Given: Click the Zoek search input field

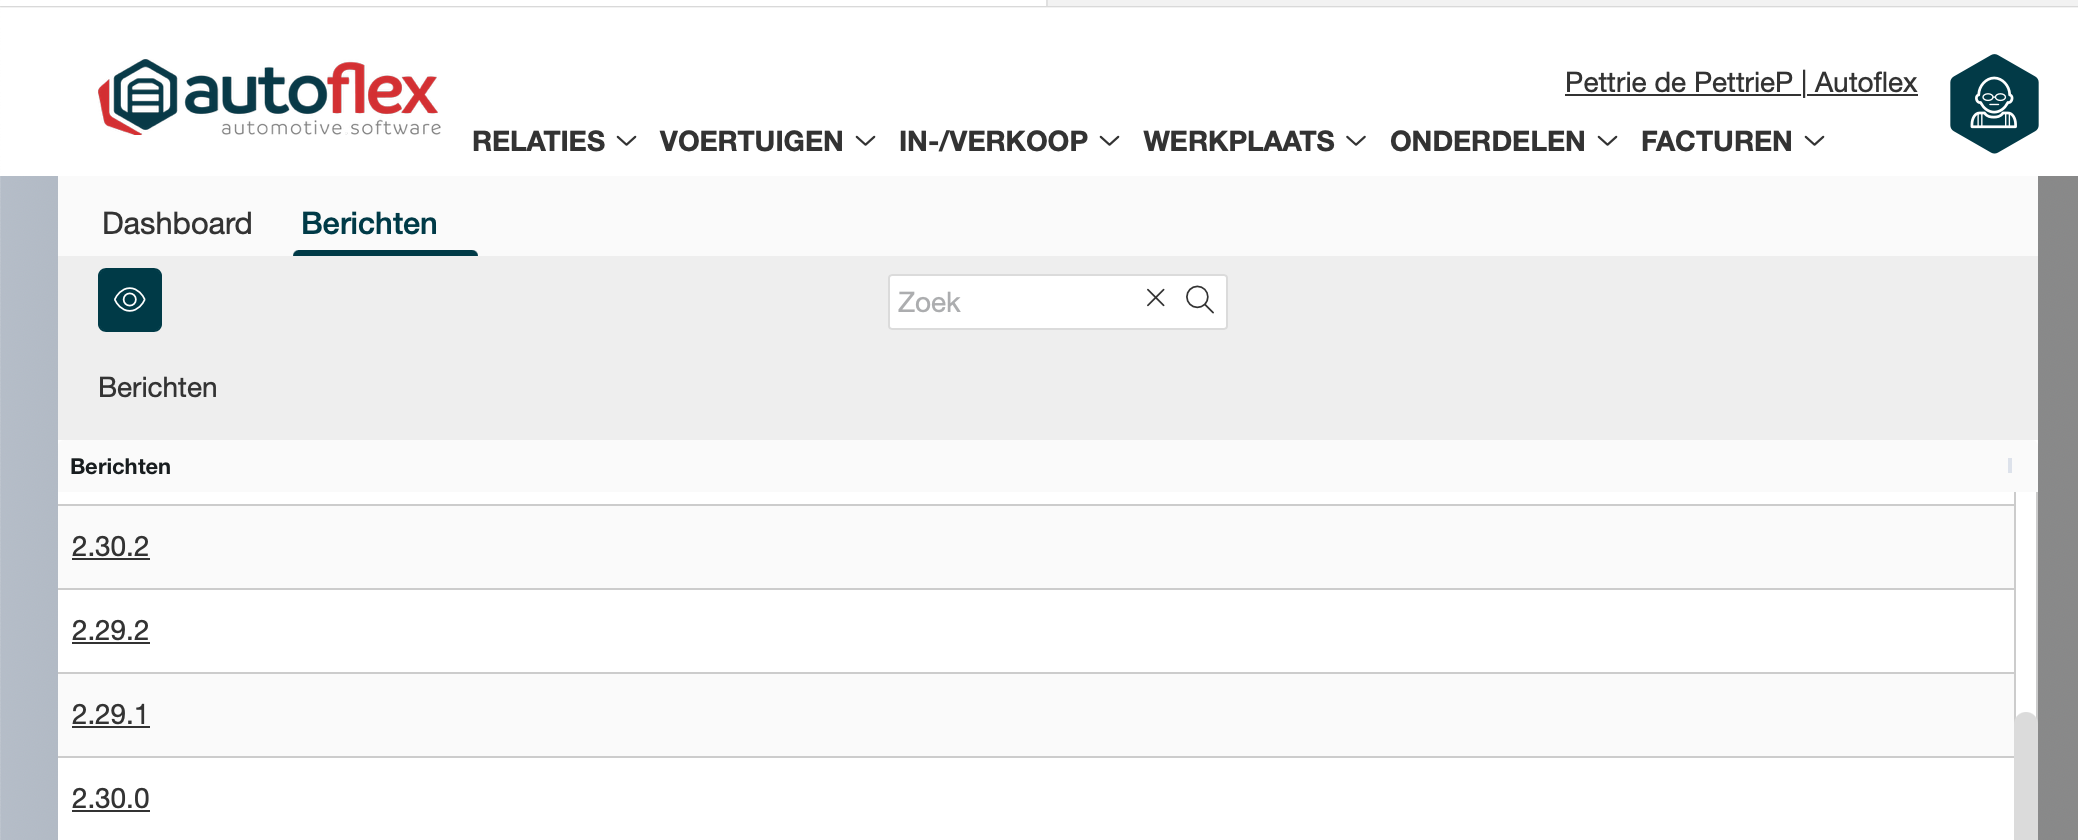Looking at the screenshot, I should (1015, 302).
